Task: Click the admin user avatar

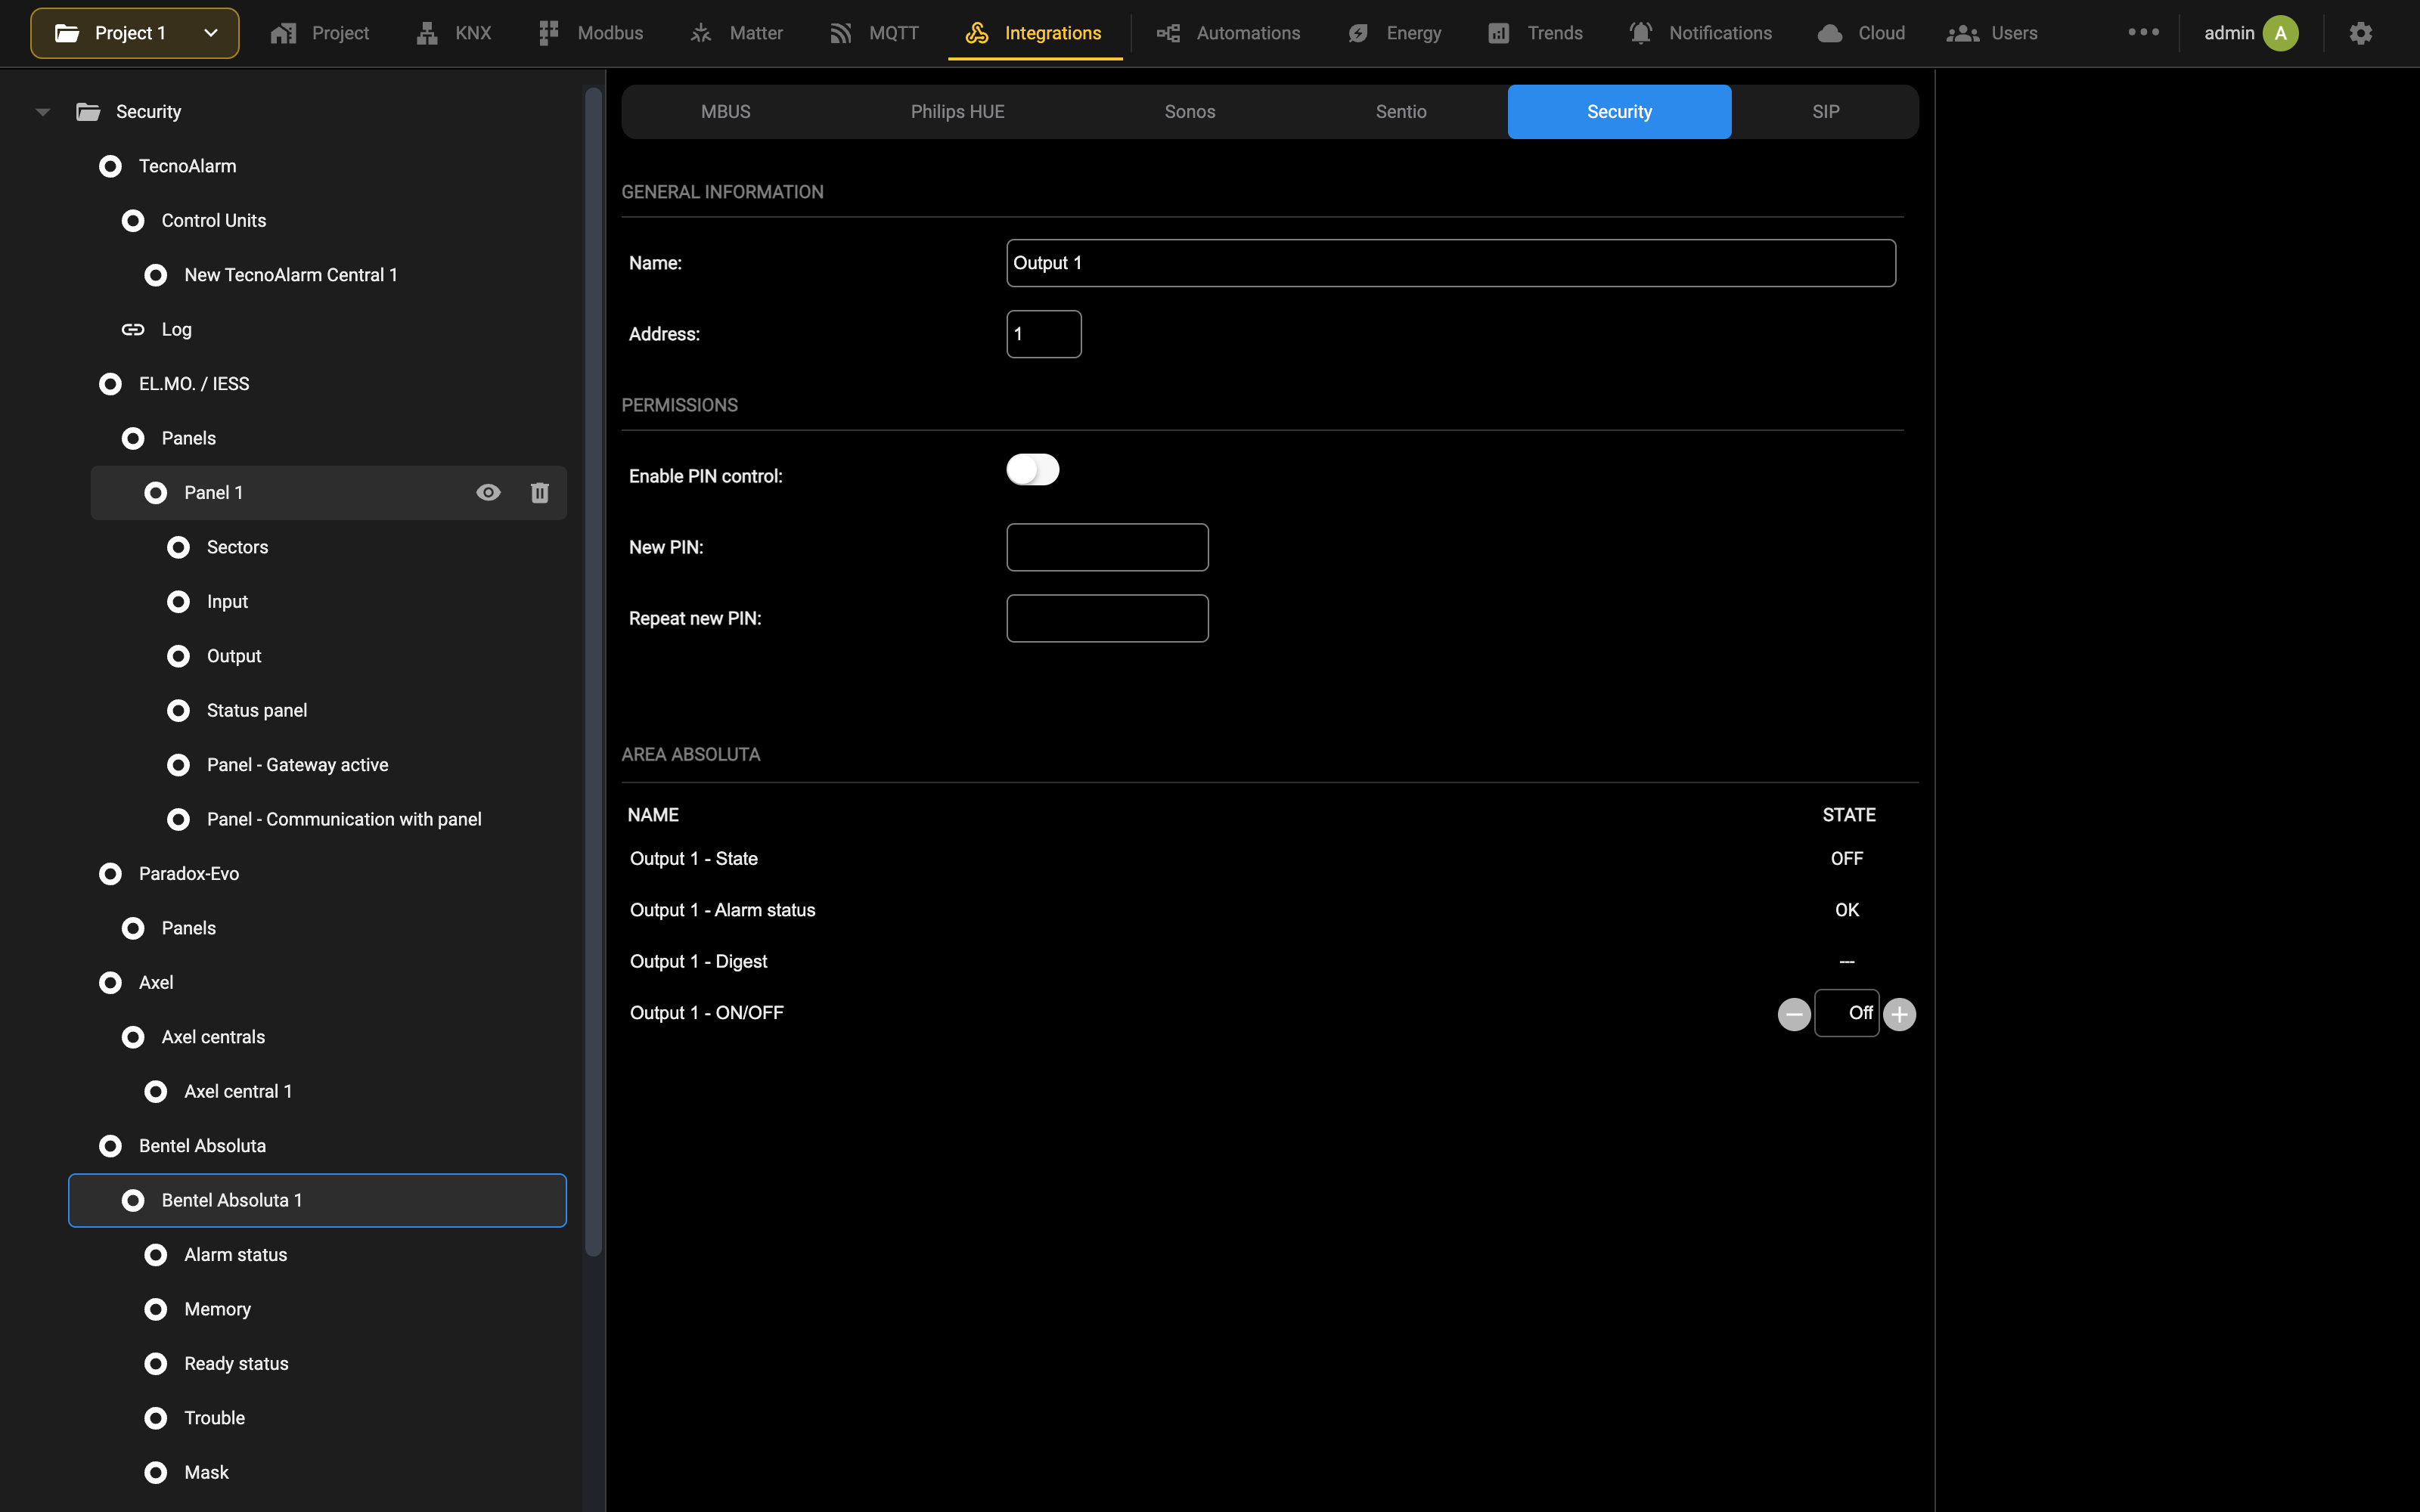Action: 2281,33
